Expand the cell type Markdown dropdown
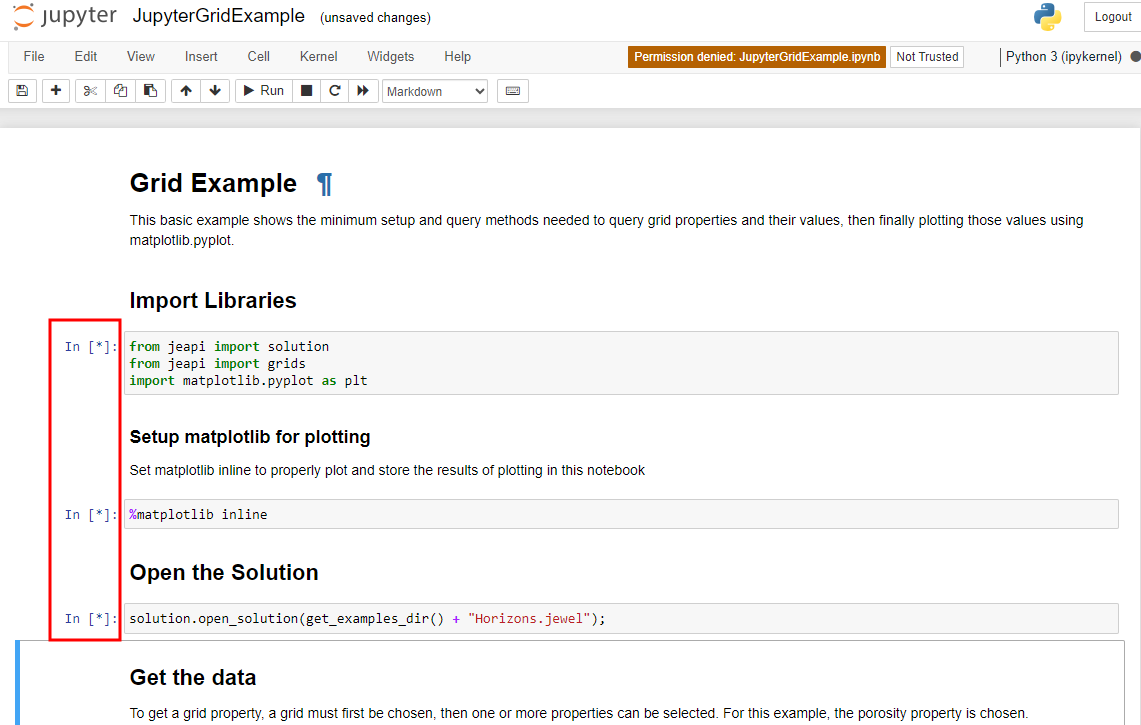Viewport: 1141px width, 725px height. [435, 91]
